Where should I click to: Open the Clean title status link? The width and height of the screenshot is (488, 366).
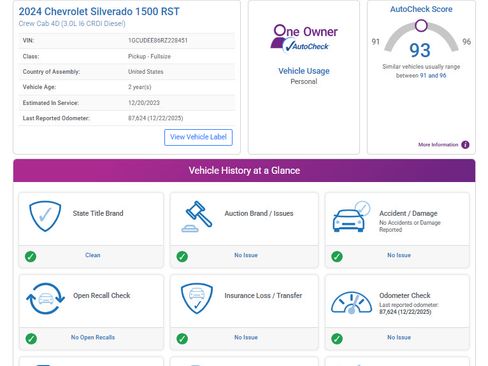[93, 255]
